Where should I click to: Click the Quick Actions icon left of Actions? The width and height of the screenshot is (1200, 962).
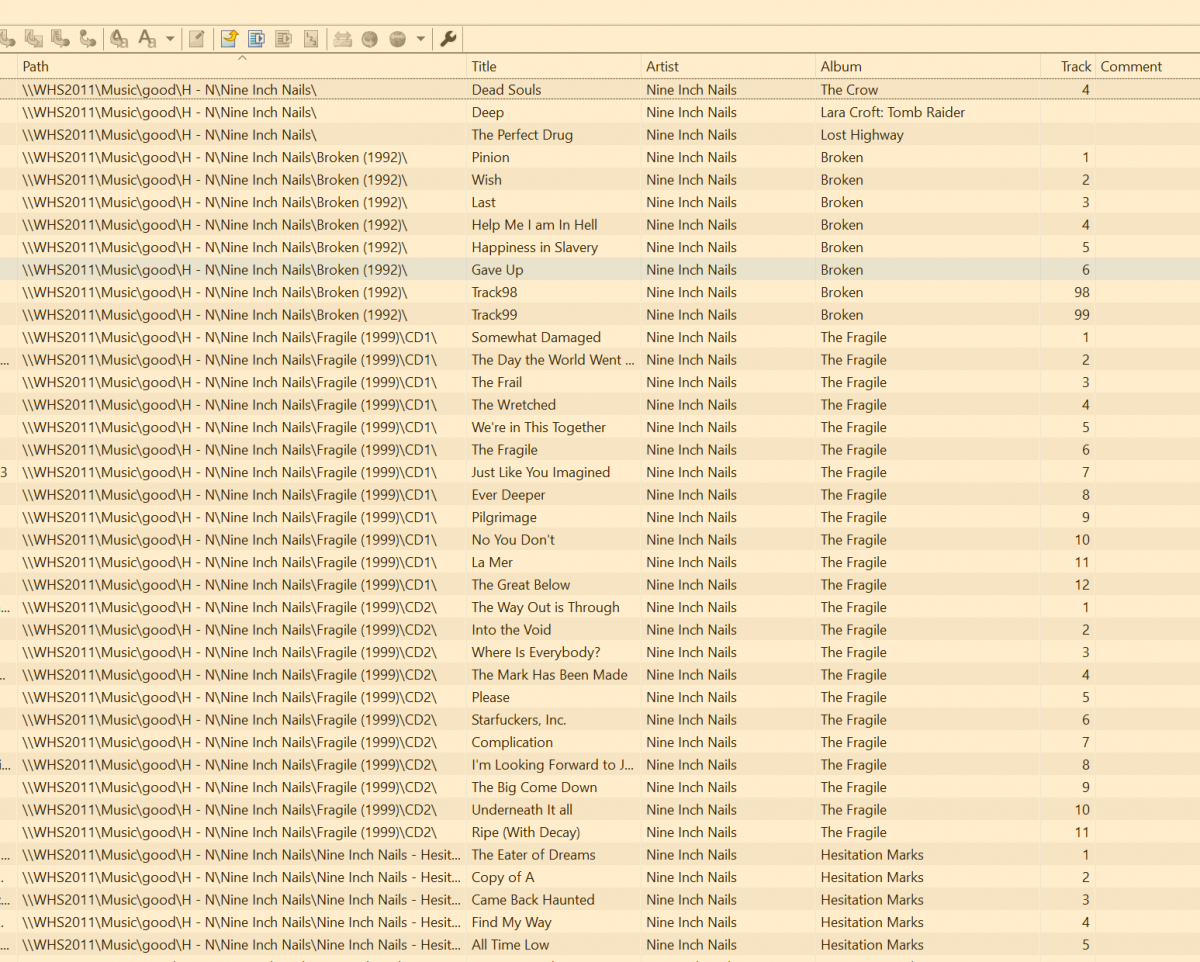(x=119, y=39)
